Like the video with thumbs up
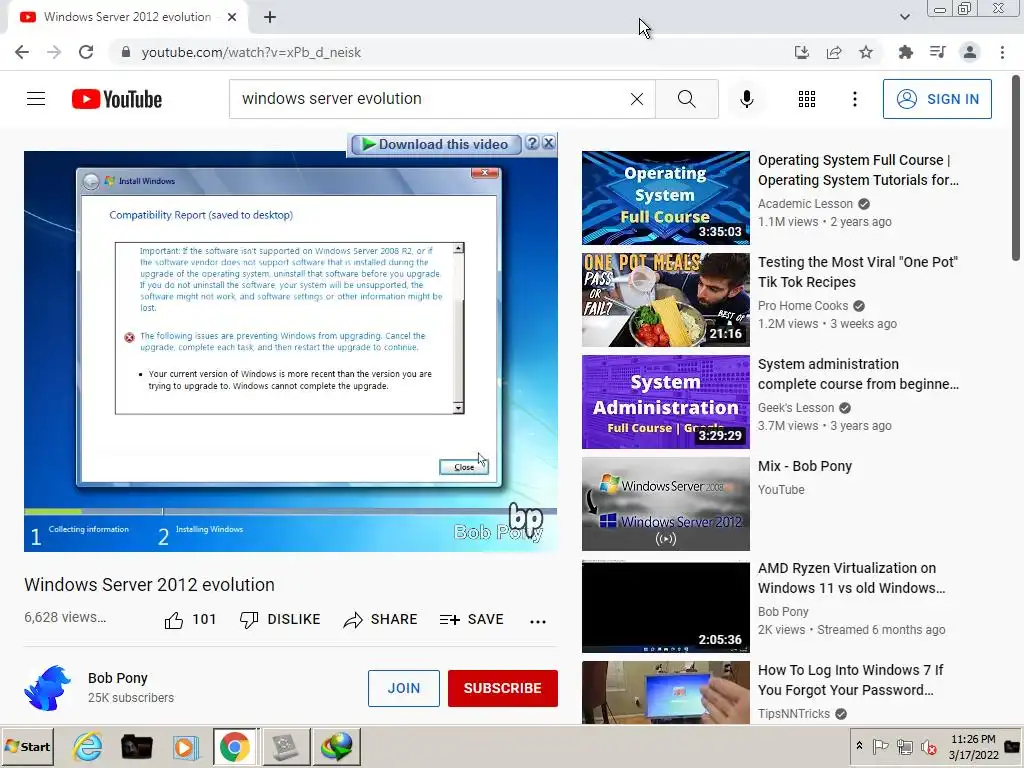This screenshot has height=768, width=1024. pos(174,620)
